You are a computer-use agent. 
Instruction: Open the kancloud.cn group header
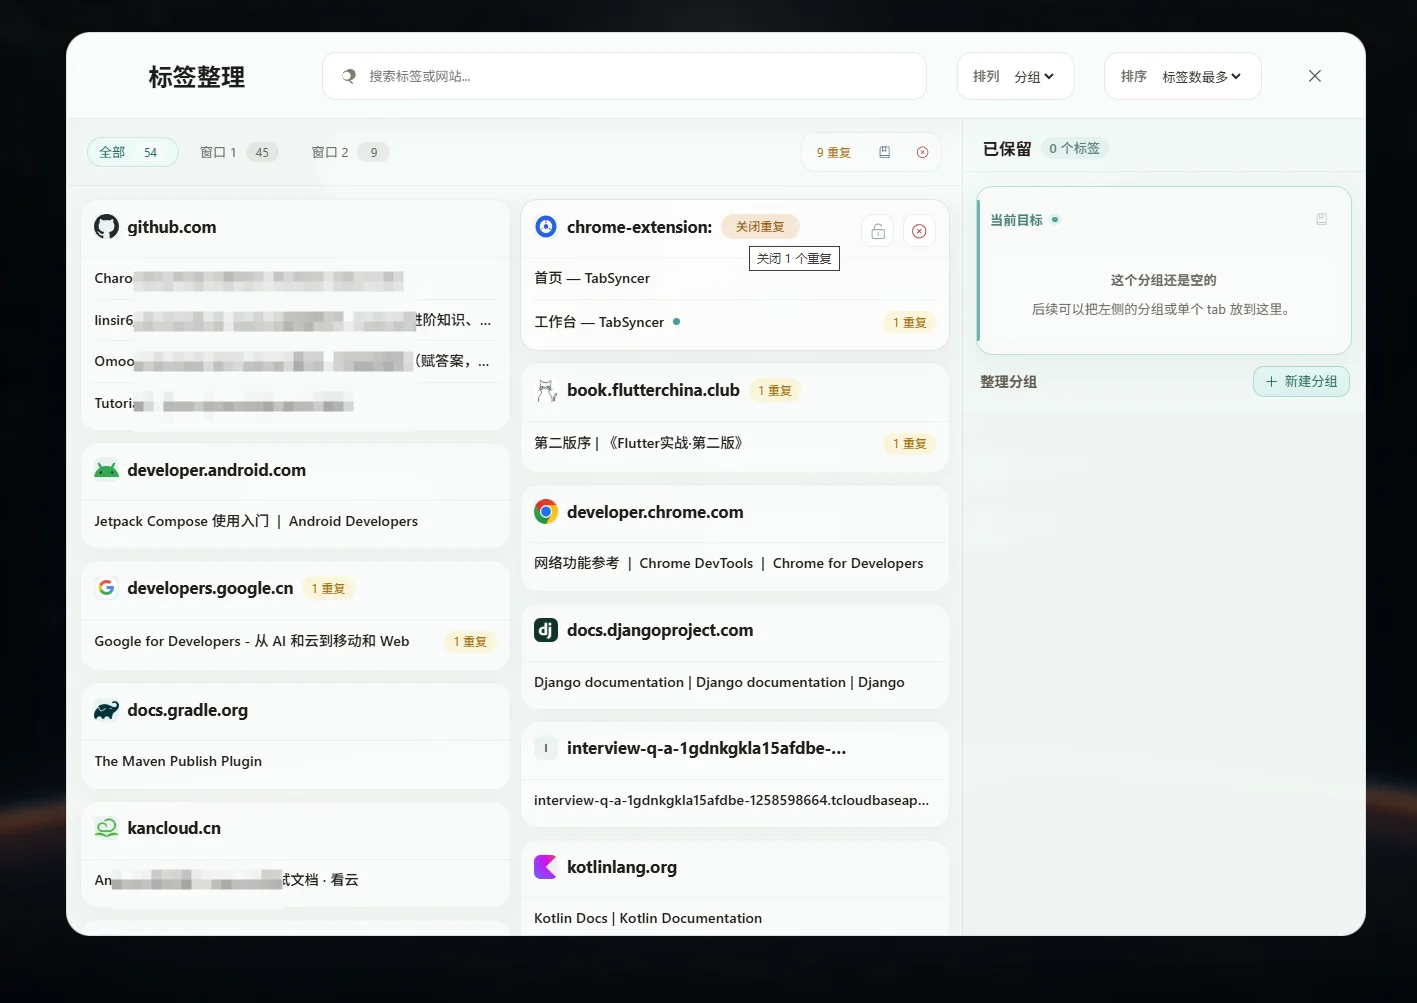(x=295, y=828)
